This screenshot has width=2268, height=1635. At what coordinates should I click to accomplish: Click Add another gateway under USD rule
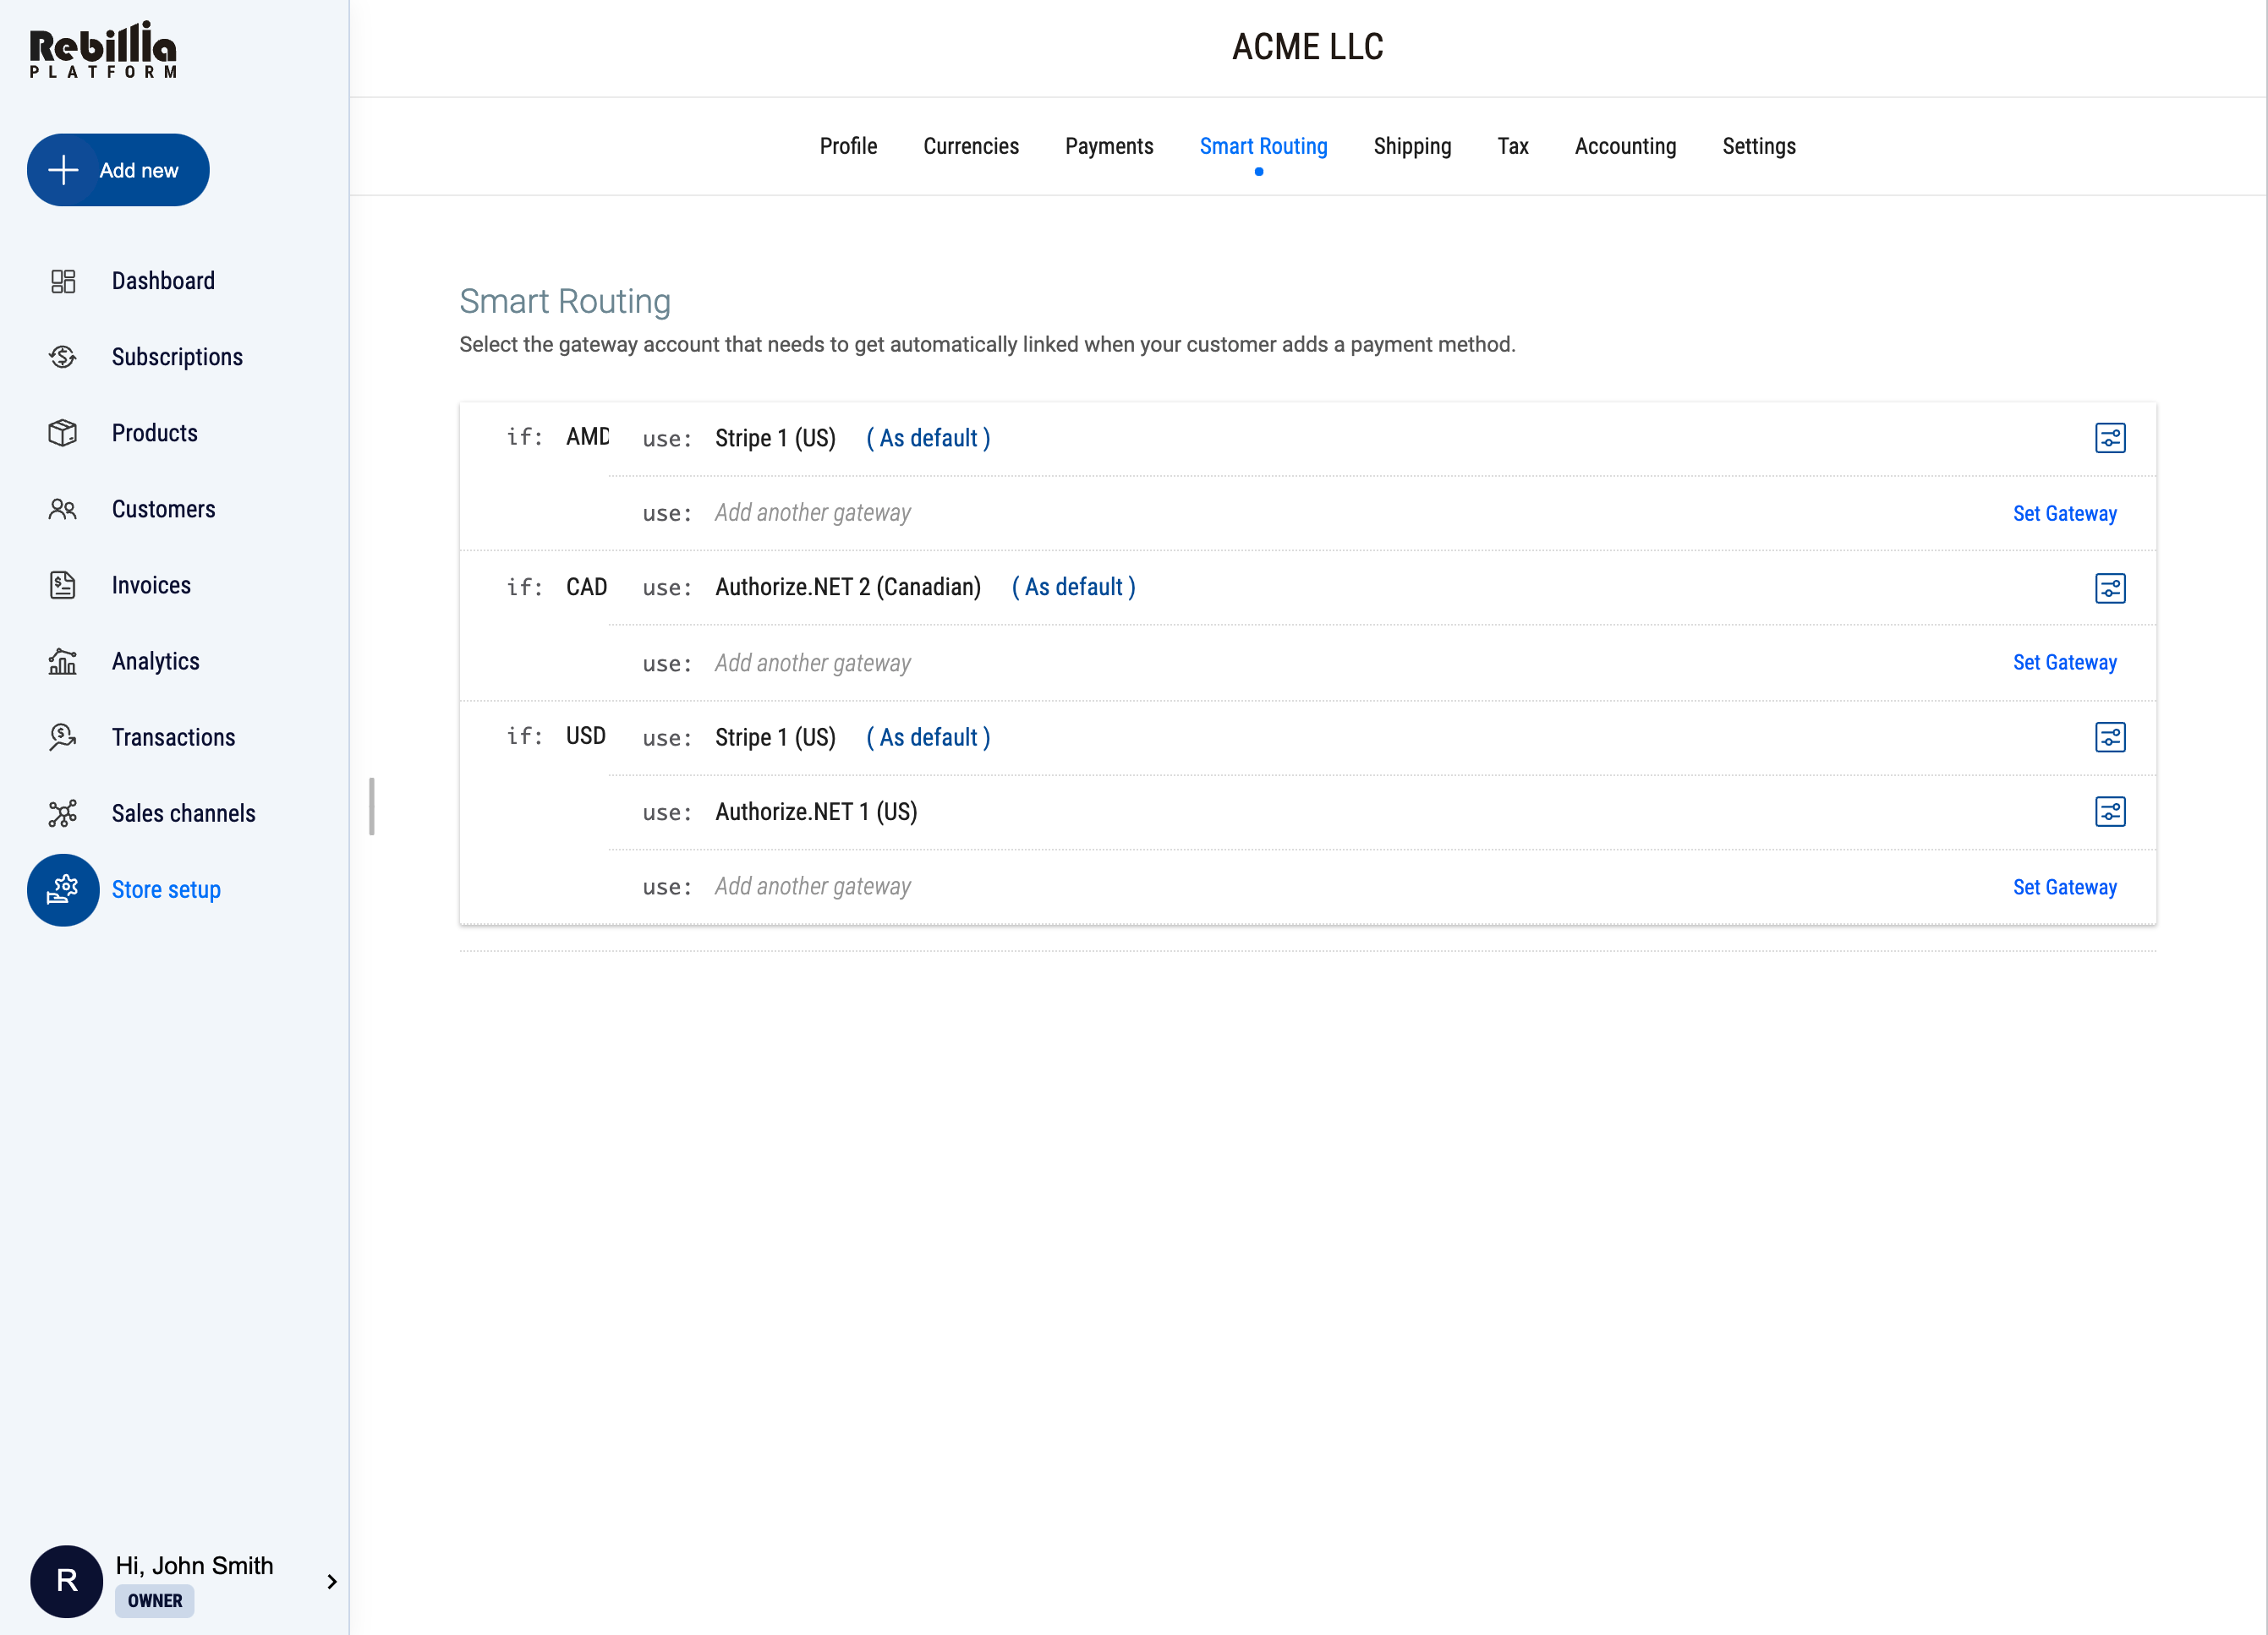(x=812, y=886)
